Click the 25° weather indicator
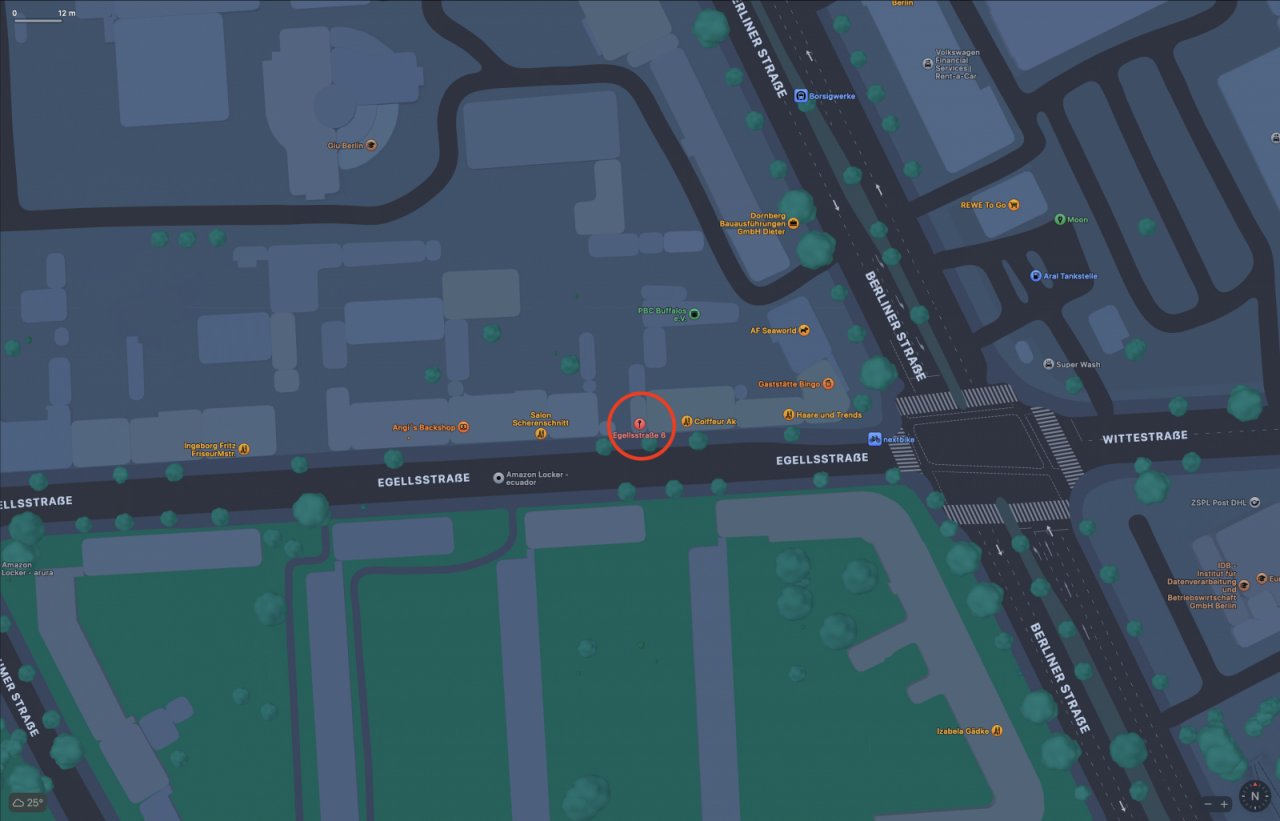1280x821 pixels. click(x=28, y=802)
